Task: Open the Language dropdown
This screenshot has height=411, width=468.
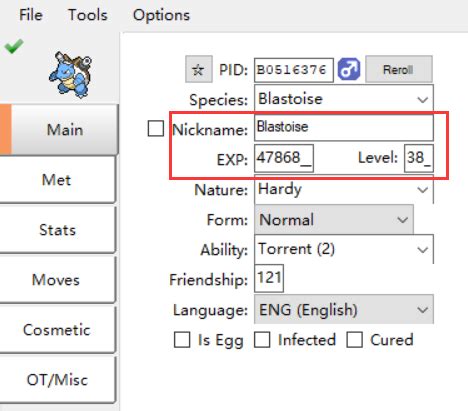Action: (344, 310)
